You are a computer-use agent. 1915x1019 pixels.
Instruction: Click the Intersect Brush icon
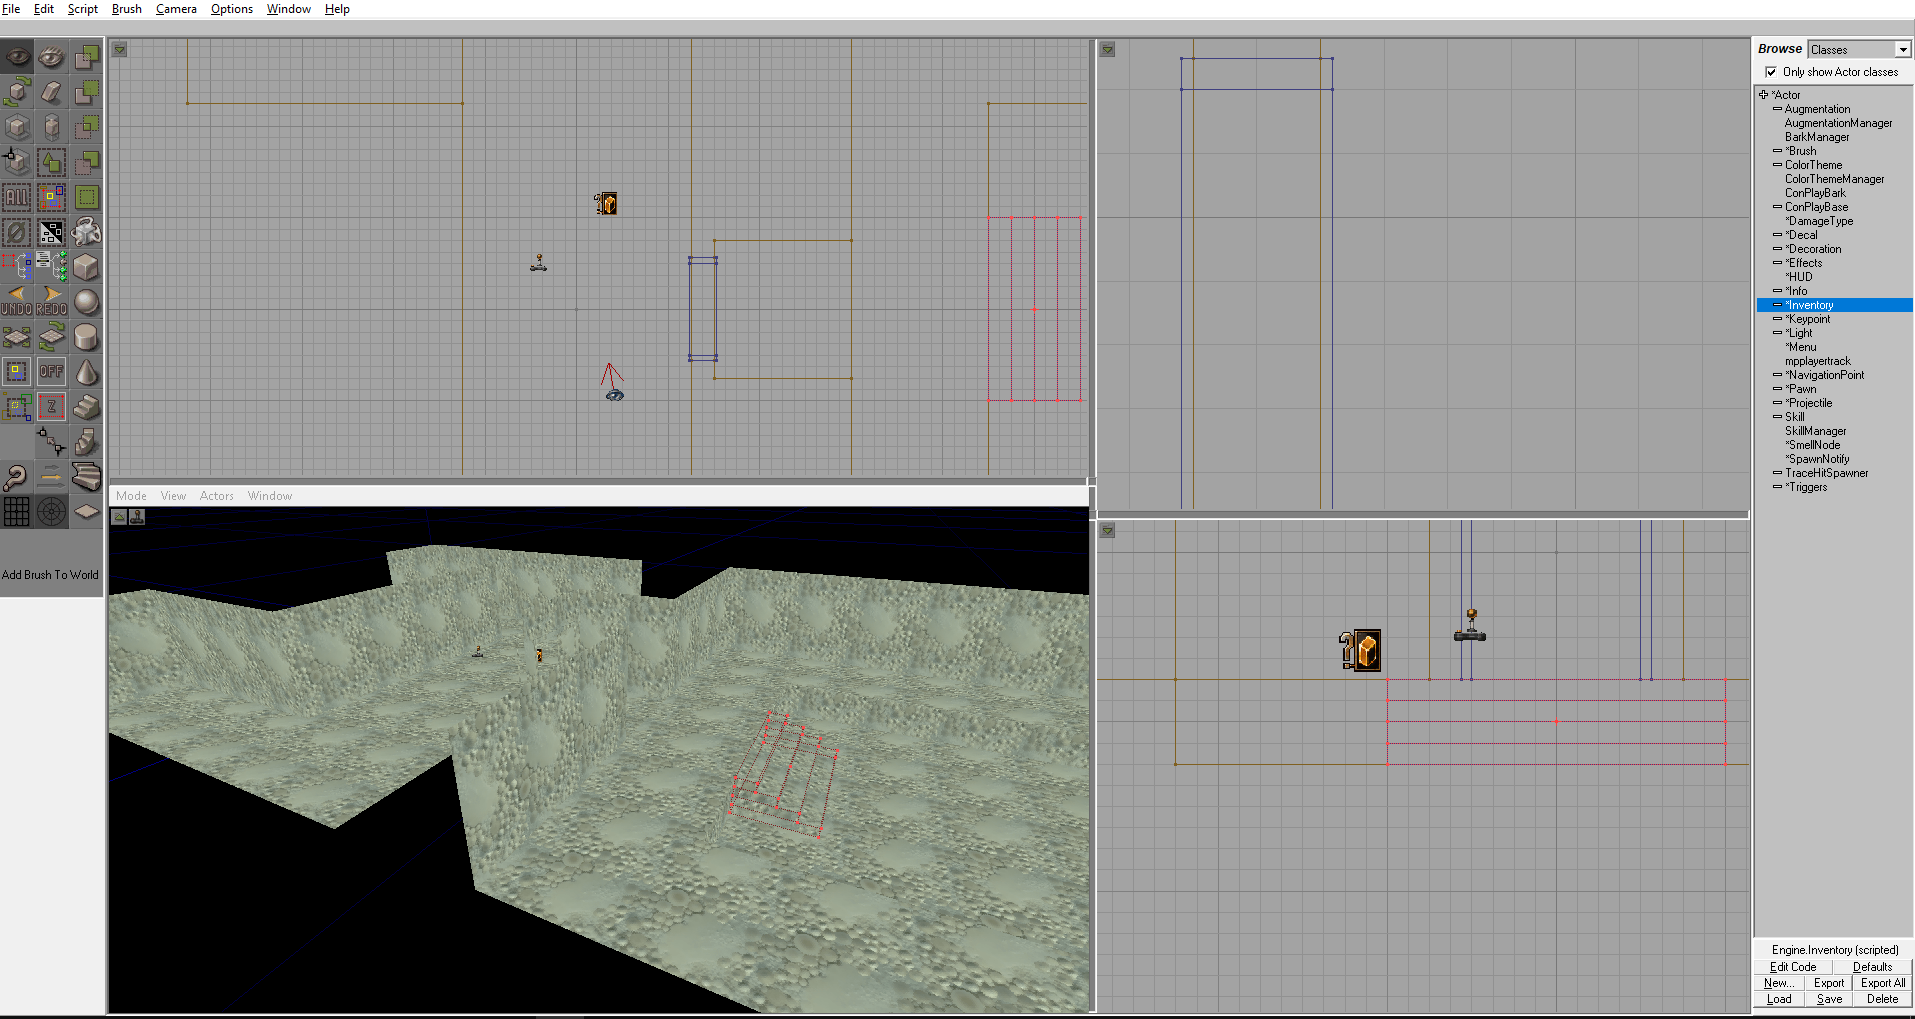tap(87, 127)
